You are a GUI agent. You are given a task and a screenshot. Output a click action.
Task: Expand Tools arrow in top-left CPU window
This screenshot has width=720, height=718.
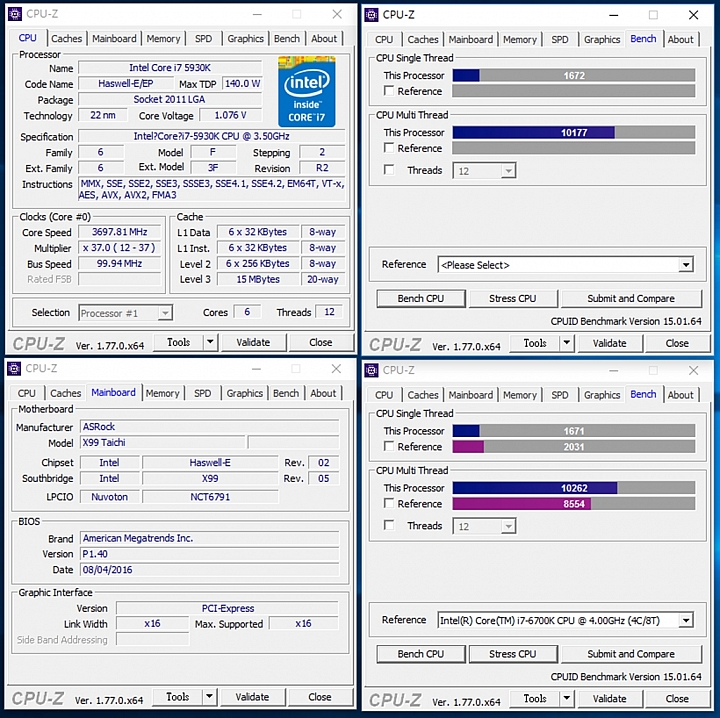point(210,342)
